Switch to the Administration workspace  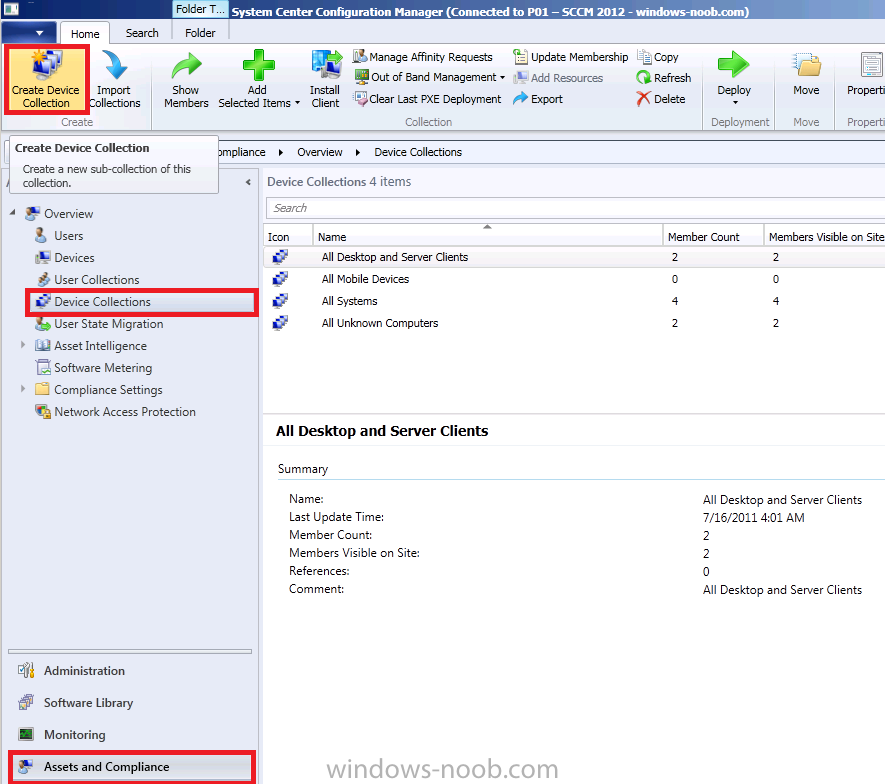[85, 671]
